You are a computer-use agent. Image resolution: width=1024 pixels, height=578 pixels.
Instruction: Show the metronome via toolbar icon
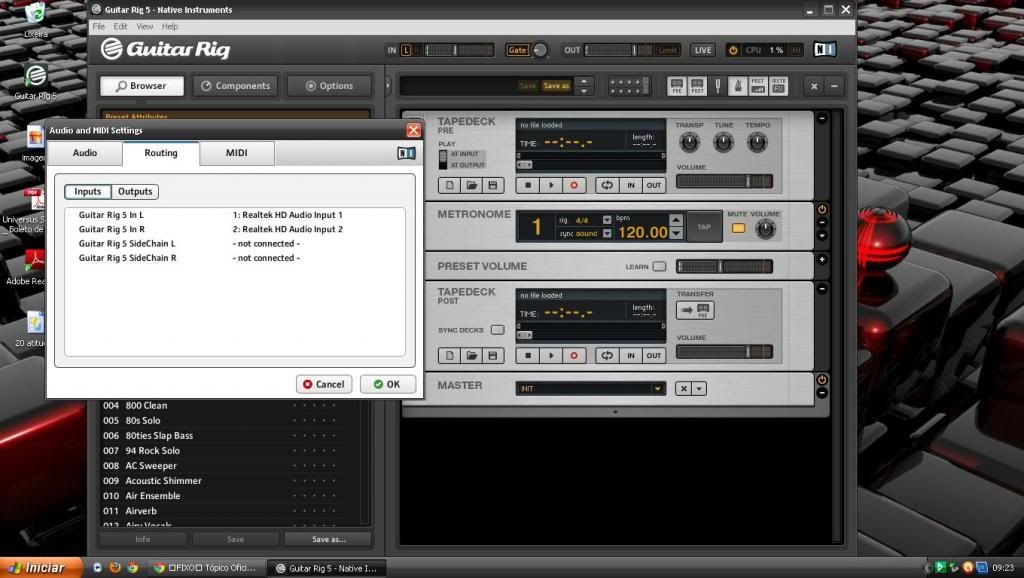tap(738, 86)
